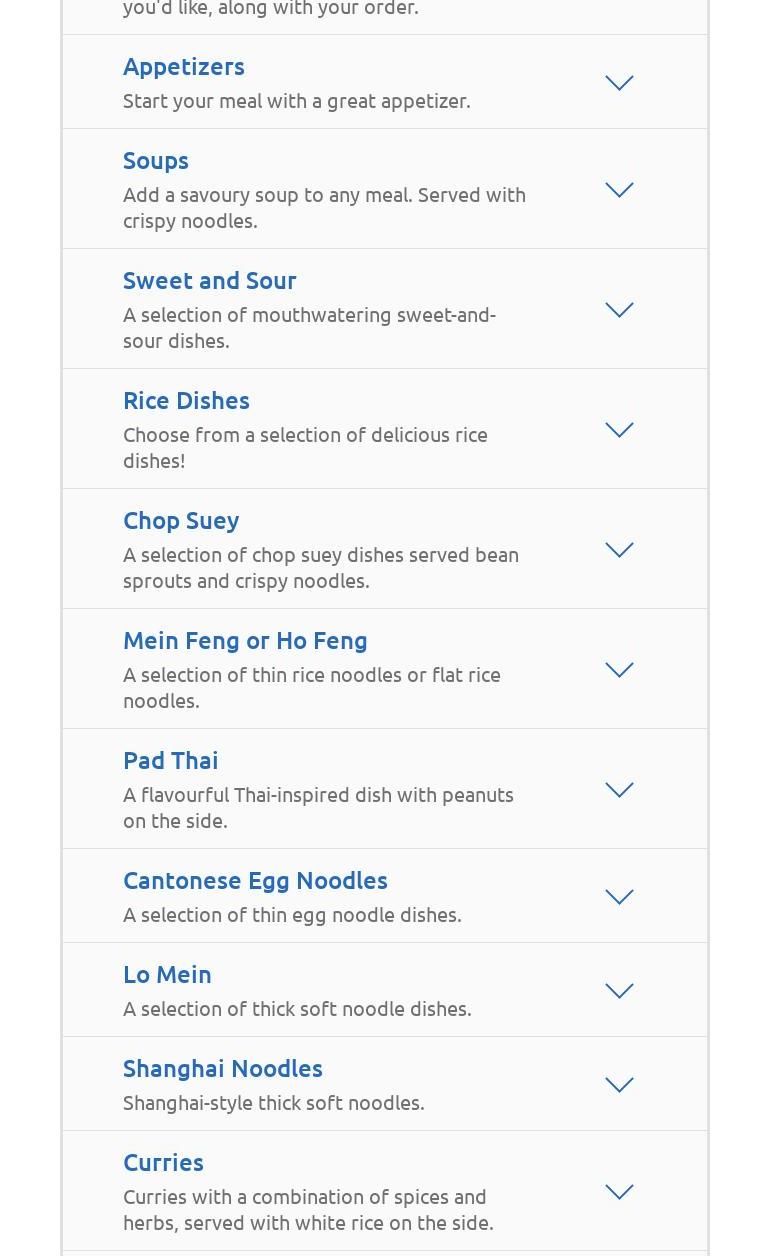The height and width of the screenshot is (1256, 770).
Task: Expand the Rice Dishes arrow
Action: tap(619, 430)
